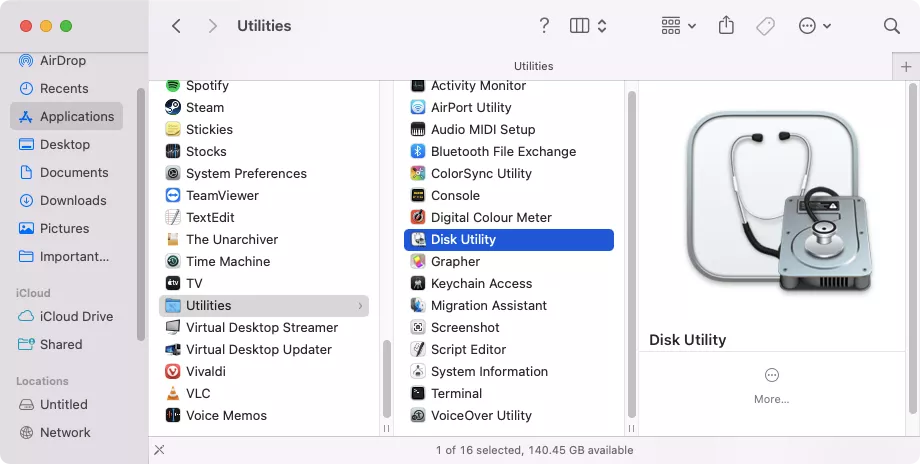The height and width of the screenshot is (464, 920).
Task: Select Keychain Access icon
Action: coord(418,283)
